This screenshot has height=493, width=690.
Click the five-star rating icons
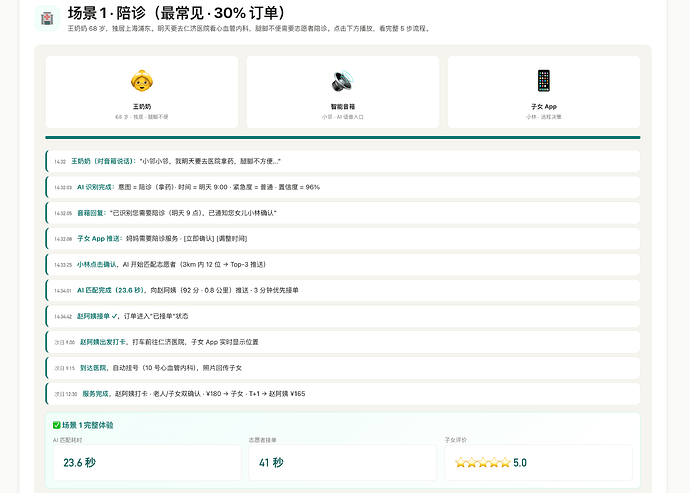click(483, 463)
